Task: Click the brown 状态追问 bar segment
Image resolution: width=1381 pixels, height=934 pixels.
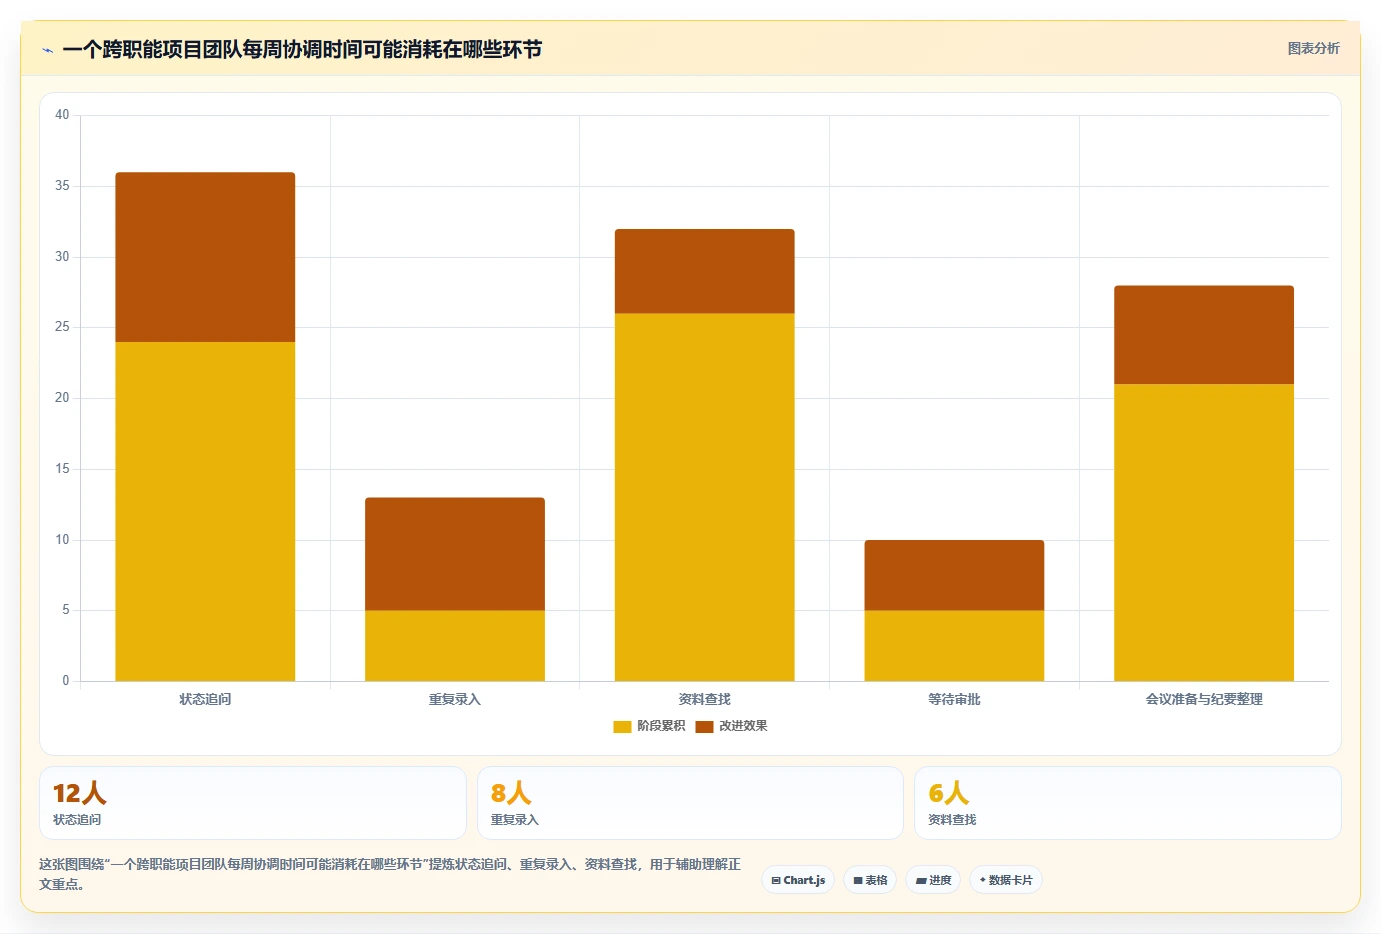Action: (205, 257)
